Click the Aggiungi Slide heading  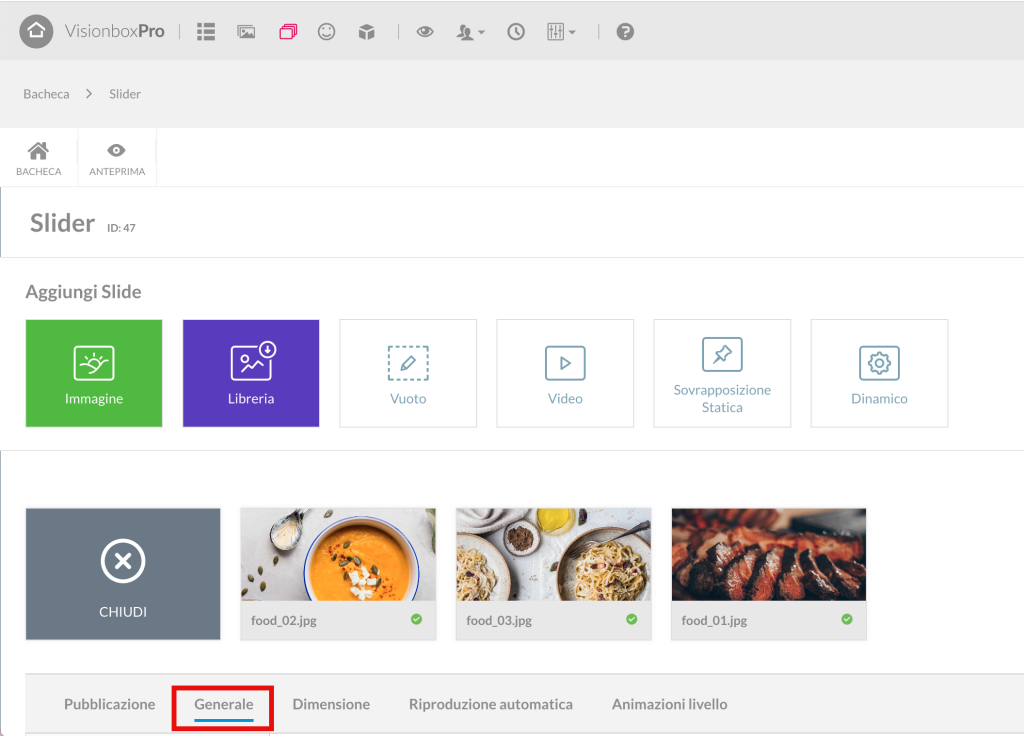(84, 292)
